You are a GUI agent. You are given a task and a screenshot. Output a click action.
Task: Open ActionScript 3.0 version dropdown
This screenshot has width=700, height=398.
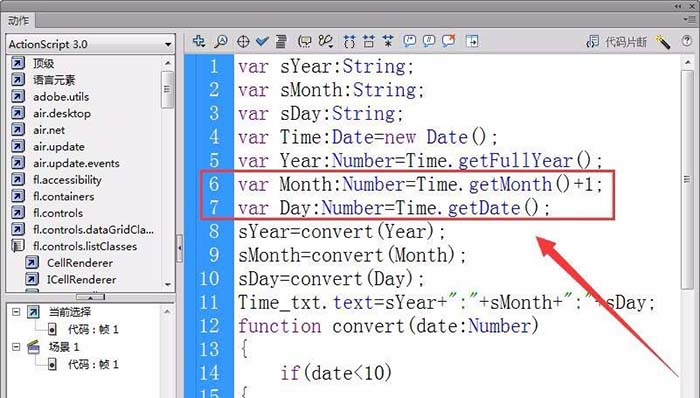pyautogui.click(x=91, y=44)
